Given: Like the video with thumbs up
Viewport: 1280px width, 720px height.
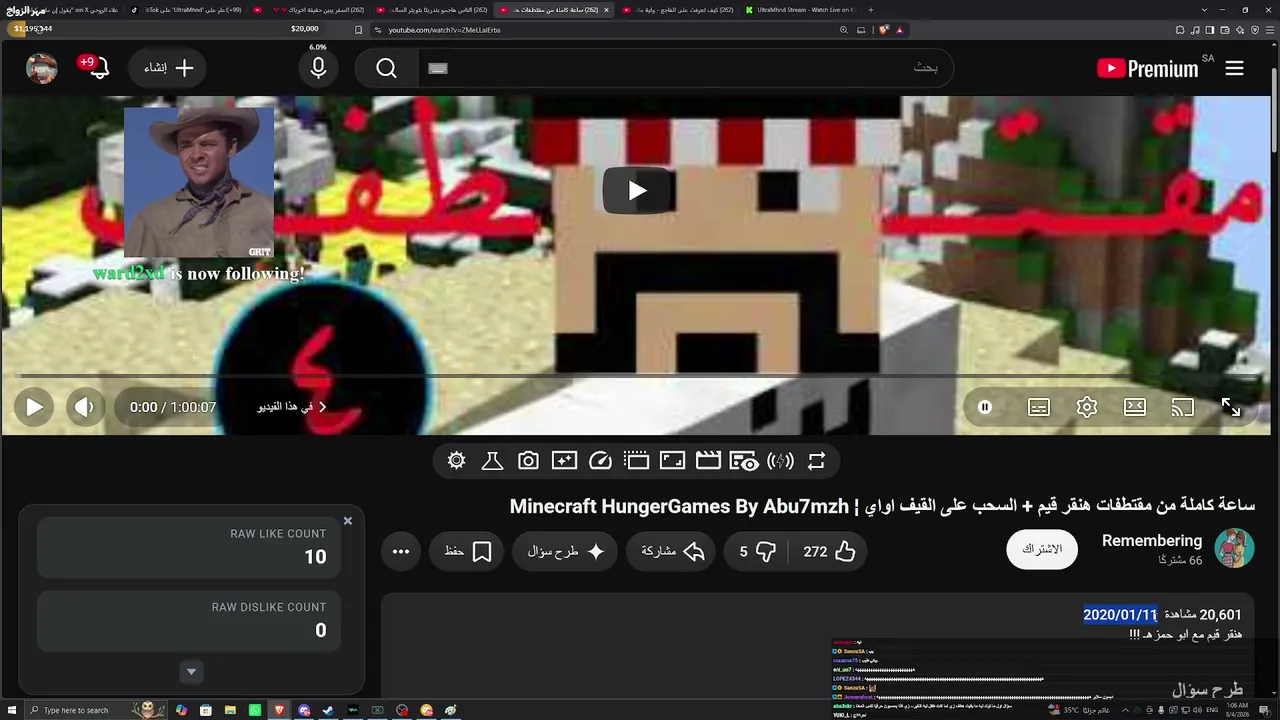Looking at the screenshot, I should click(830, 551).
